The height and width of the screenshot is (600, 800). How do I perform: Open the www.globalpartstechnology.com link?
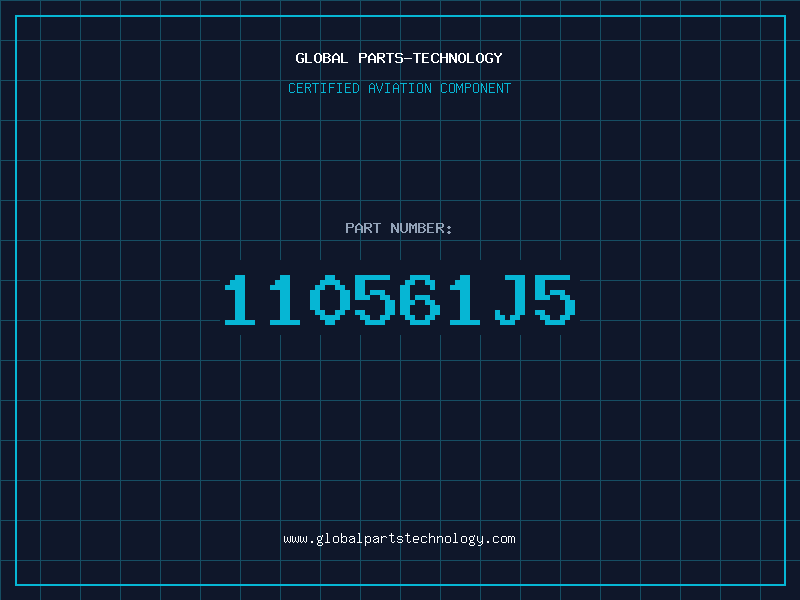click(x=399, y=539)
